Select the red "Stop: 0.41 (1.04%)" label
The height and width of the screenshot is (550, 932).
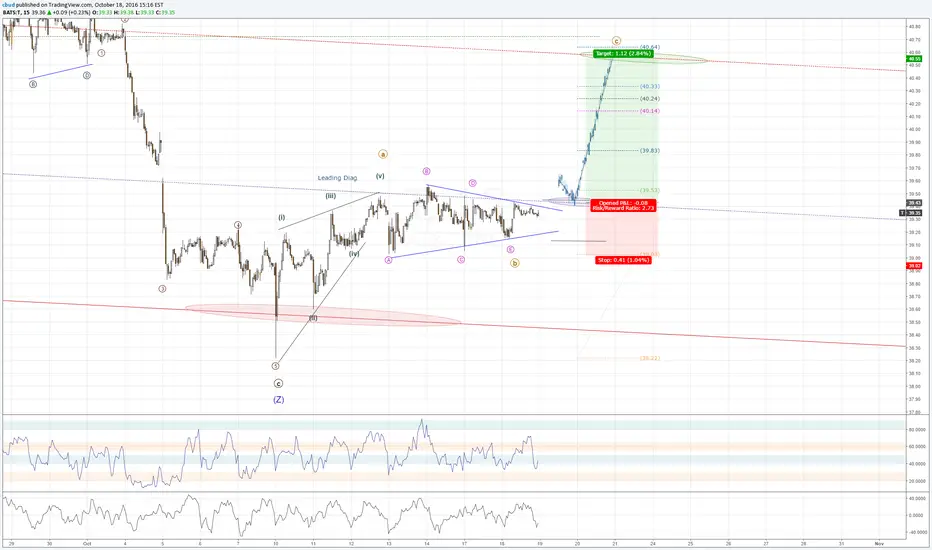click(x=623, y=260)
